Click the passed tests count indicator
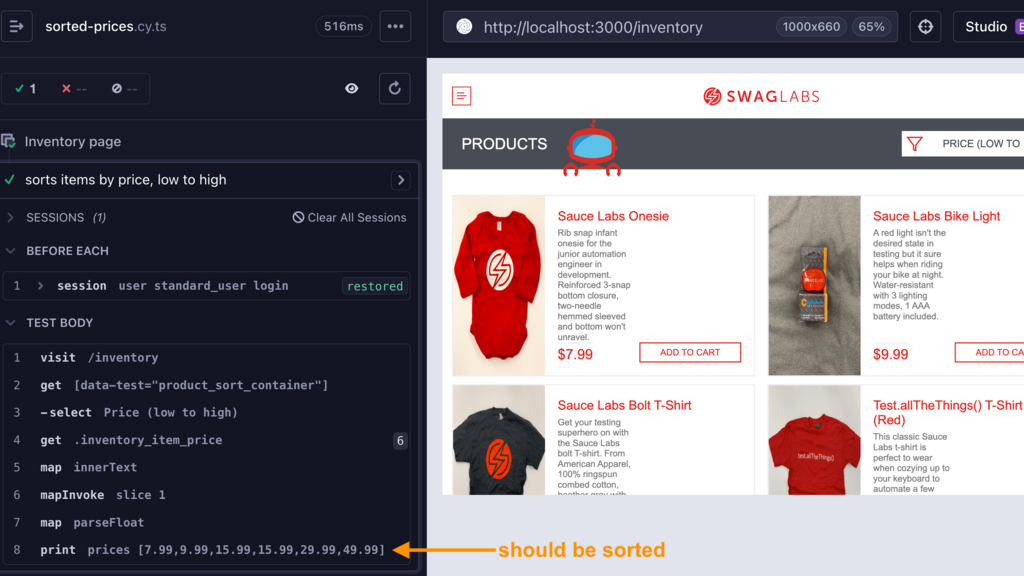The image size is (1024, 576). click(x=24, y=88)
